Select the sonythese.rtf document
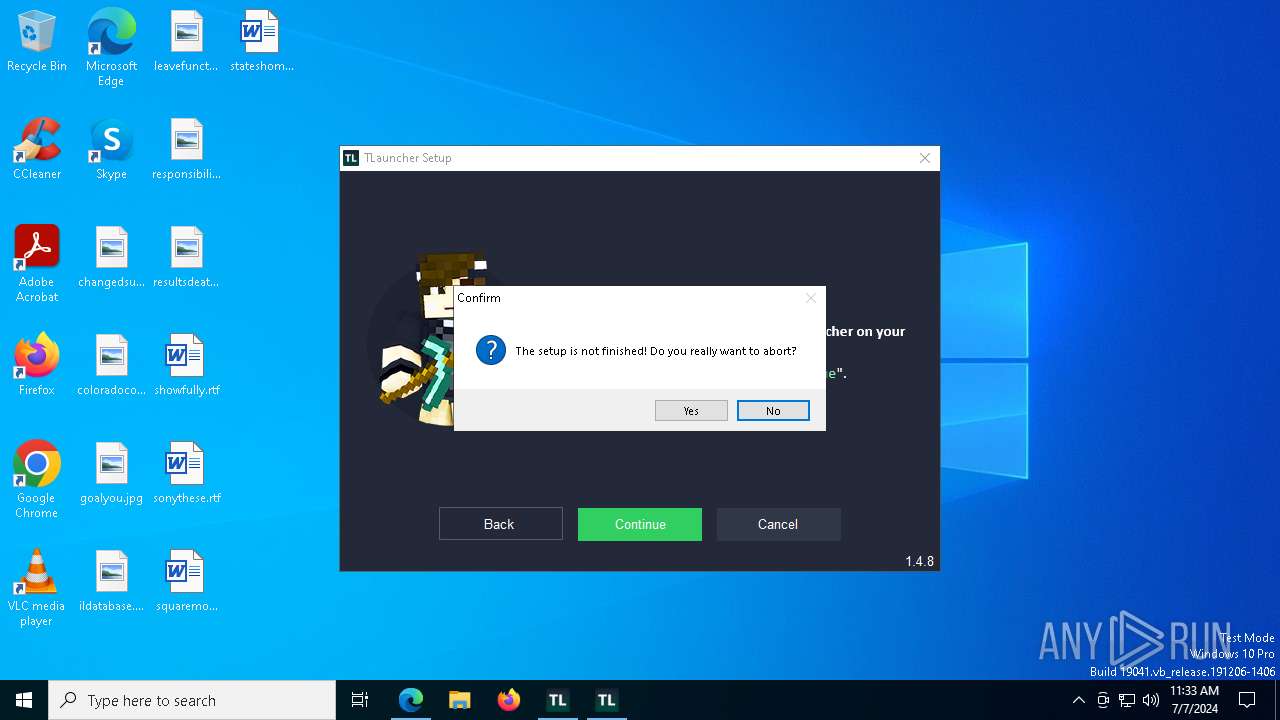Screen dimensions: 1280x720 [186, 474]
